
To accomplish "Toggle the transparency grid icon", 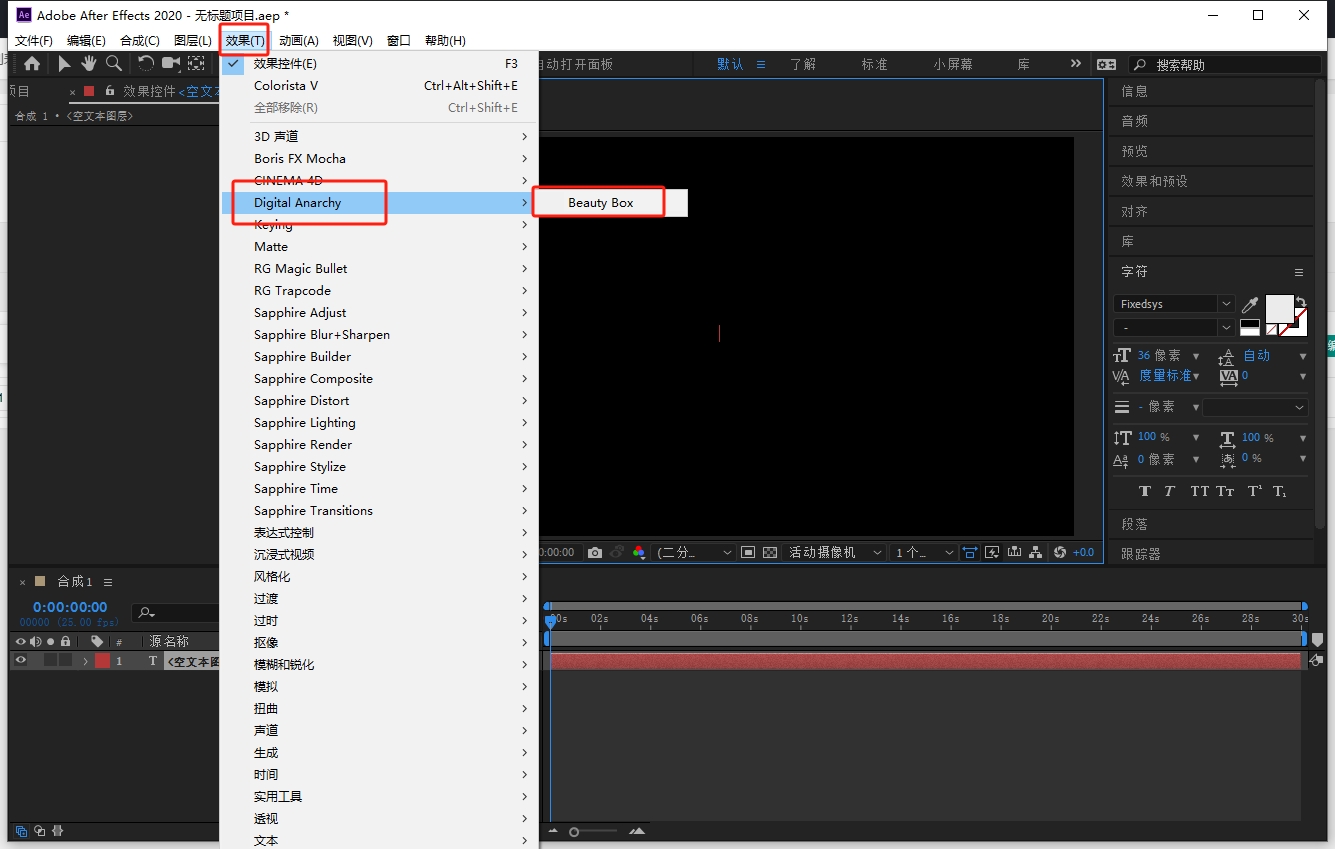I will (770, 552).
